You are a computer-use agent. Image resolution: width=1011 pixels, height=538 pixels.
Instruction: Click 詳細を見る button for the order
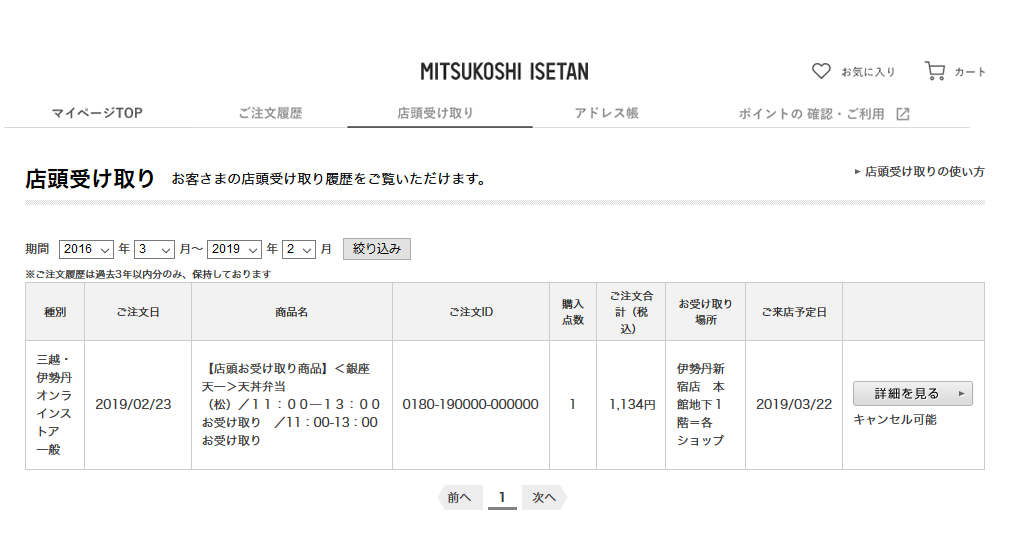coord(912,394)
